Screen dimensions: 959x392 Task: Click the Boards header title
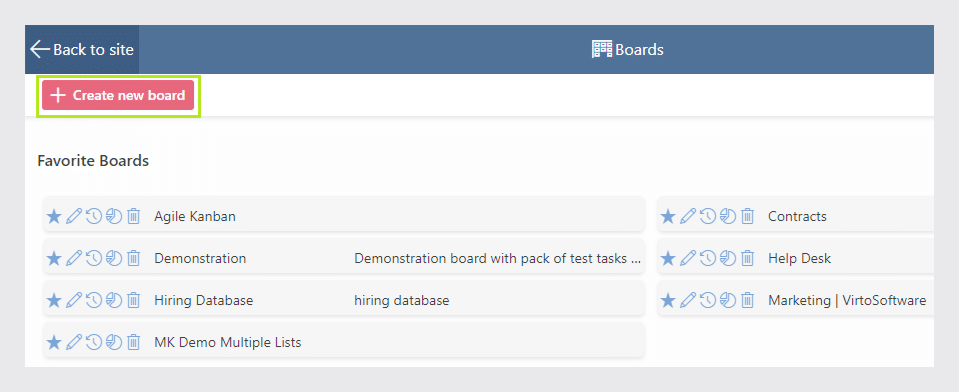coord(628,50)
